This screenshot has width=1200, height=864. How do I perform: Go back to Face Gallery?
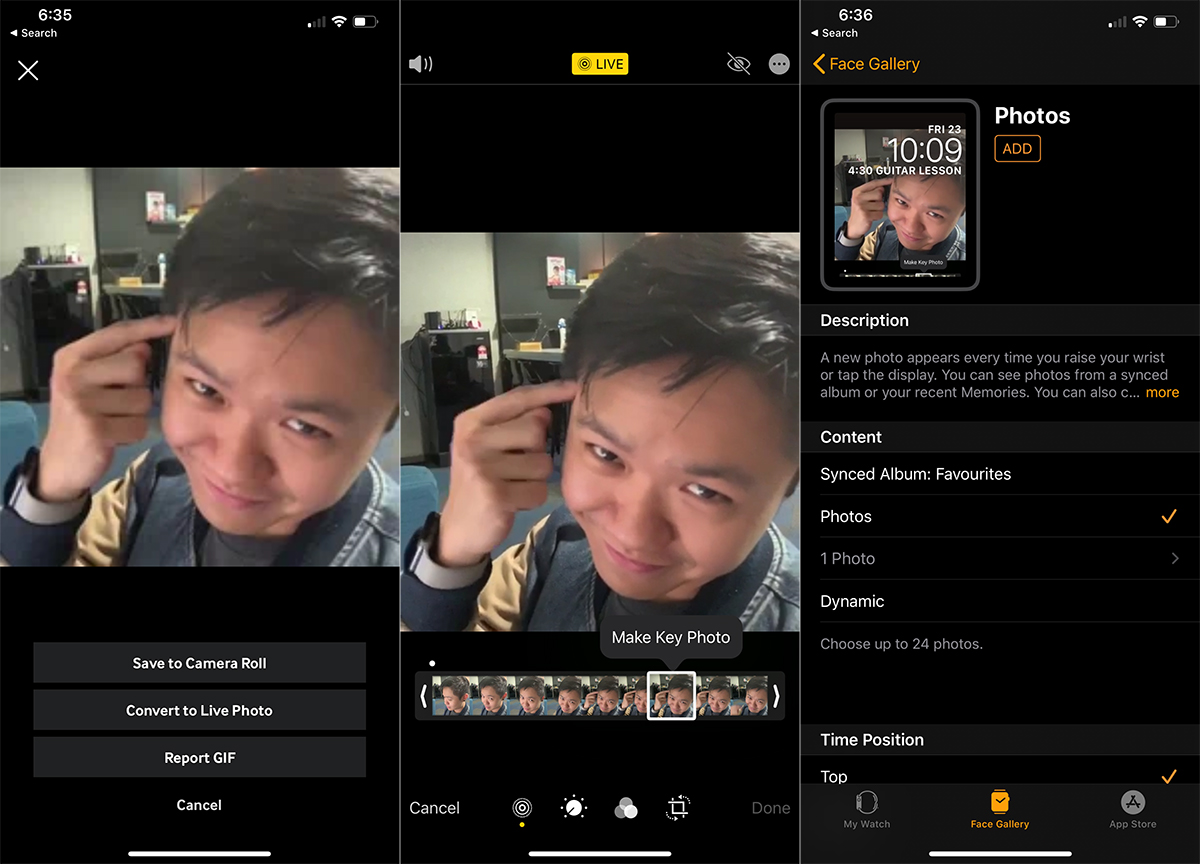coord(866,64)
